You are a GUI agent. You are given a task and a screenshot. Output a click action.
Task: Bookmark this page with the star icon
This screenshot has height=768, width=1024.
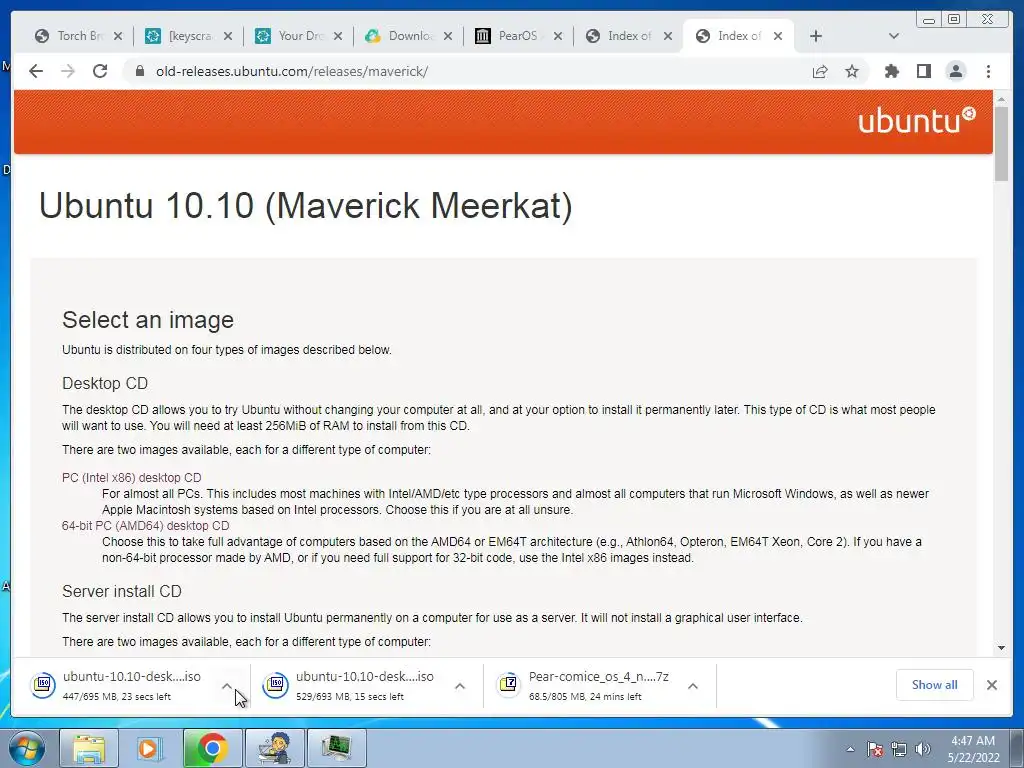[x=852, y=71]
